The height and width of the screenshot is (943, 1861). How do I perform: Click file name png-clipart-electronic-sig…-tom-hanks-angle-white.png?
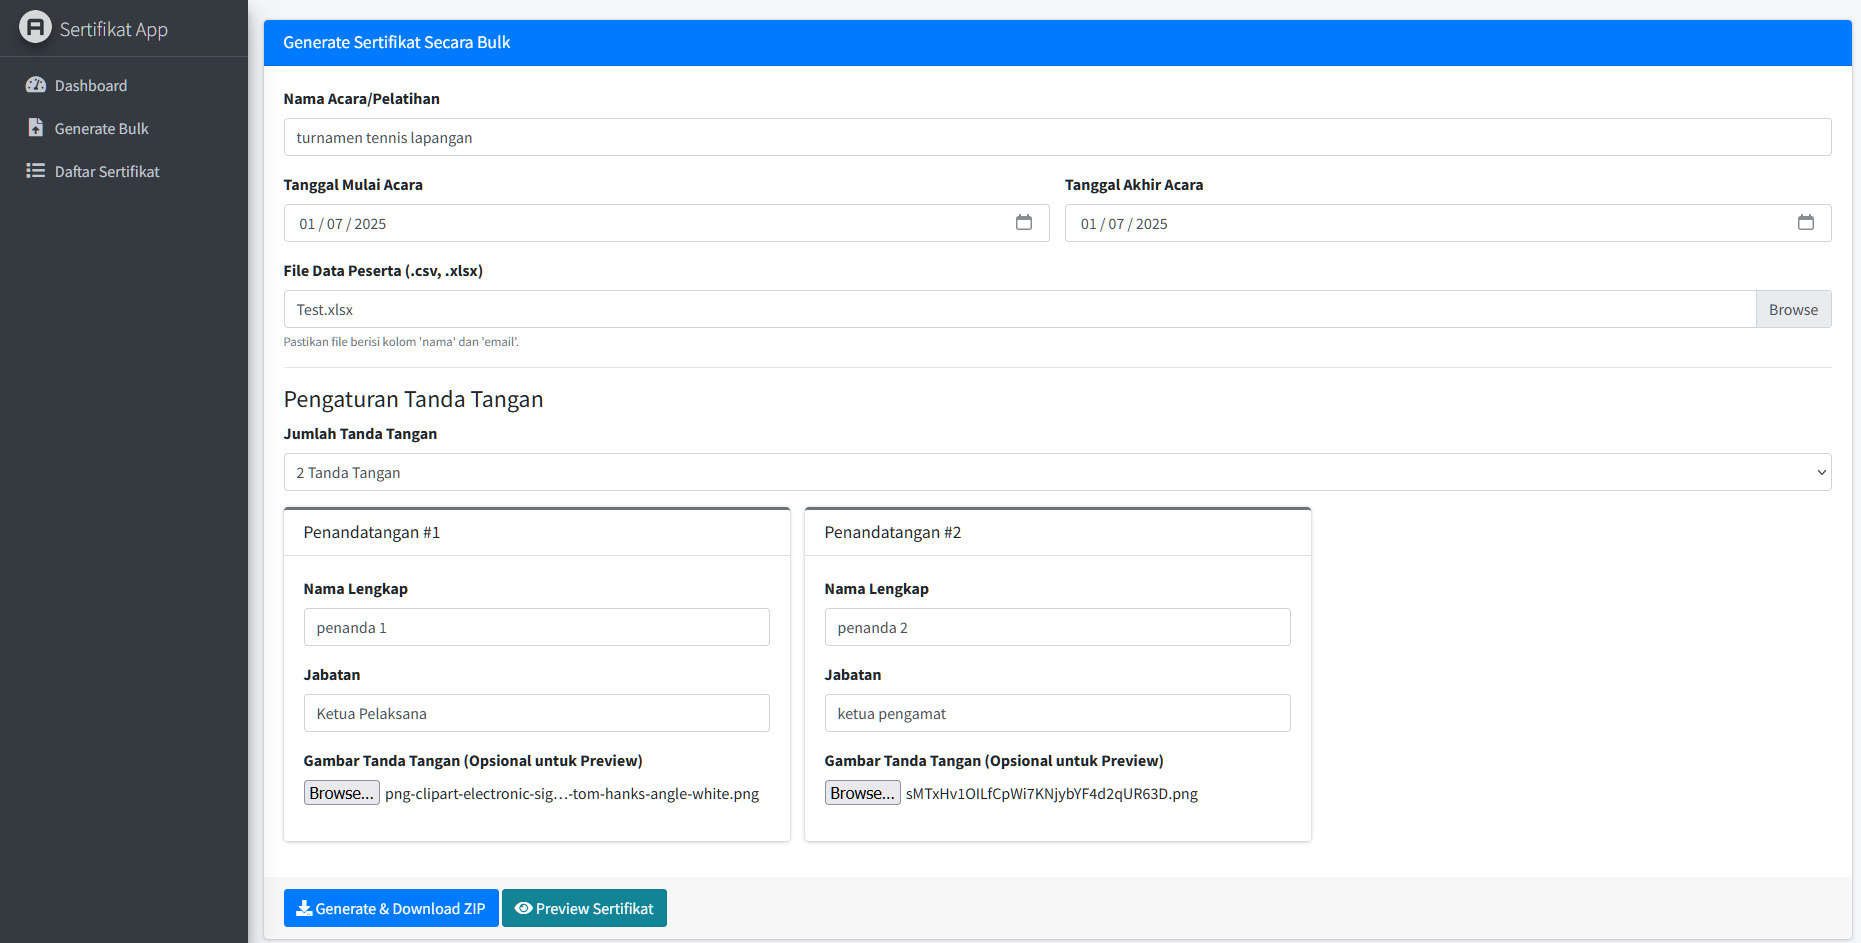point(572,794)
